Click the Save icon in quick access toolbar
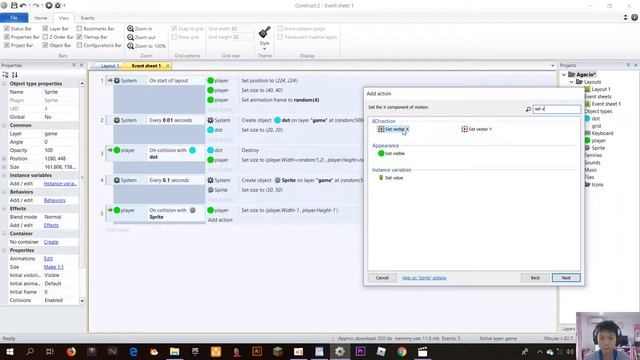 point(14,5)
